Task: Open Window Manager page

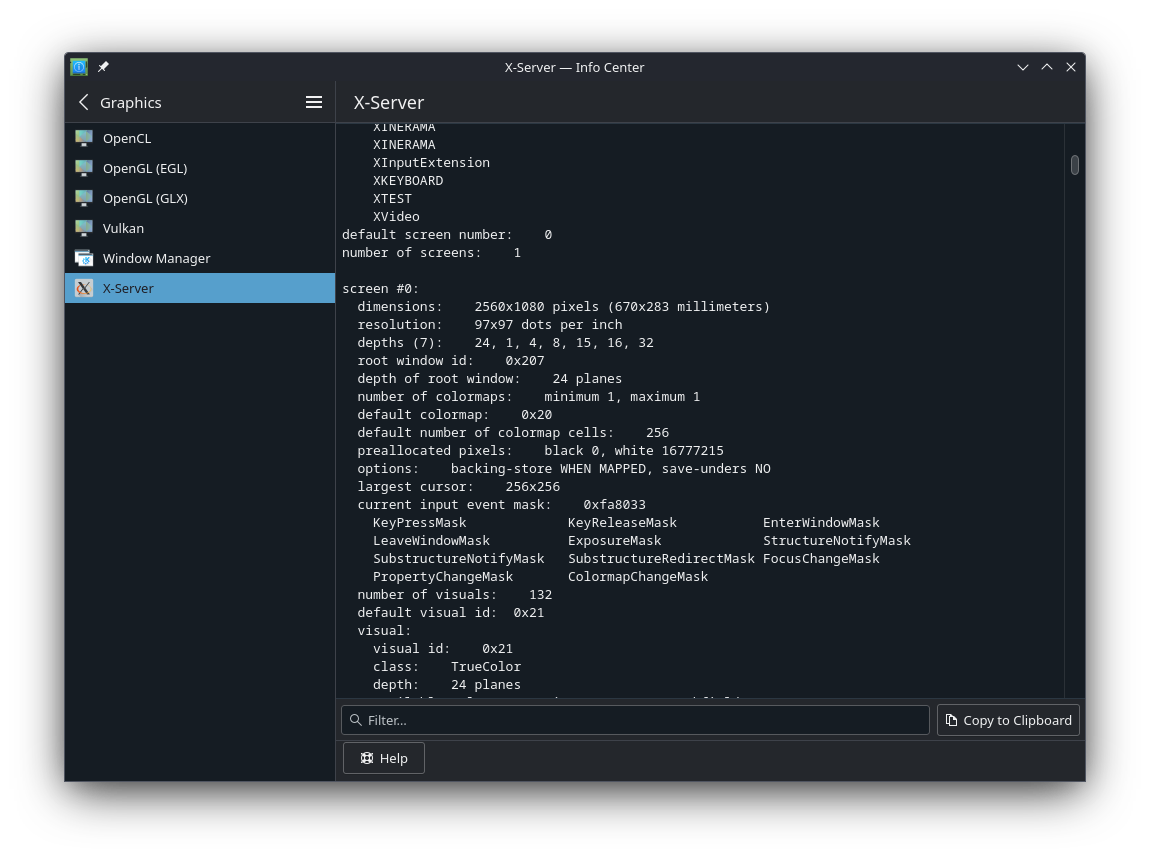Action: (199, 258)
